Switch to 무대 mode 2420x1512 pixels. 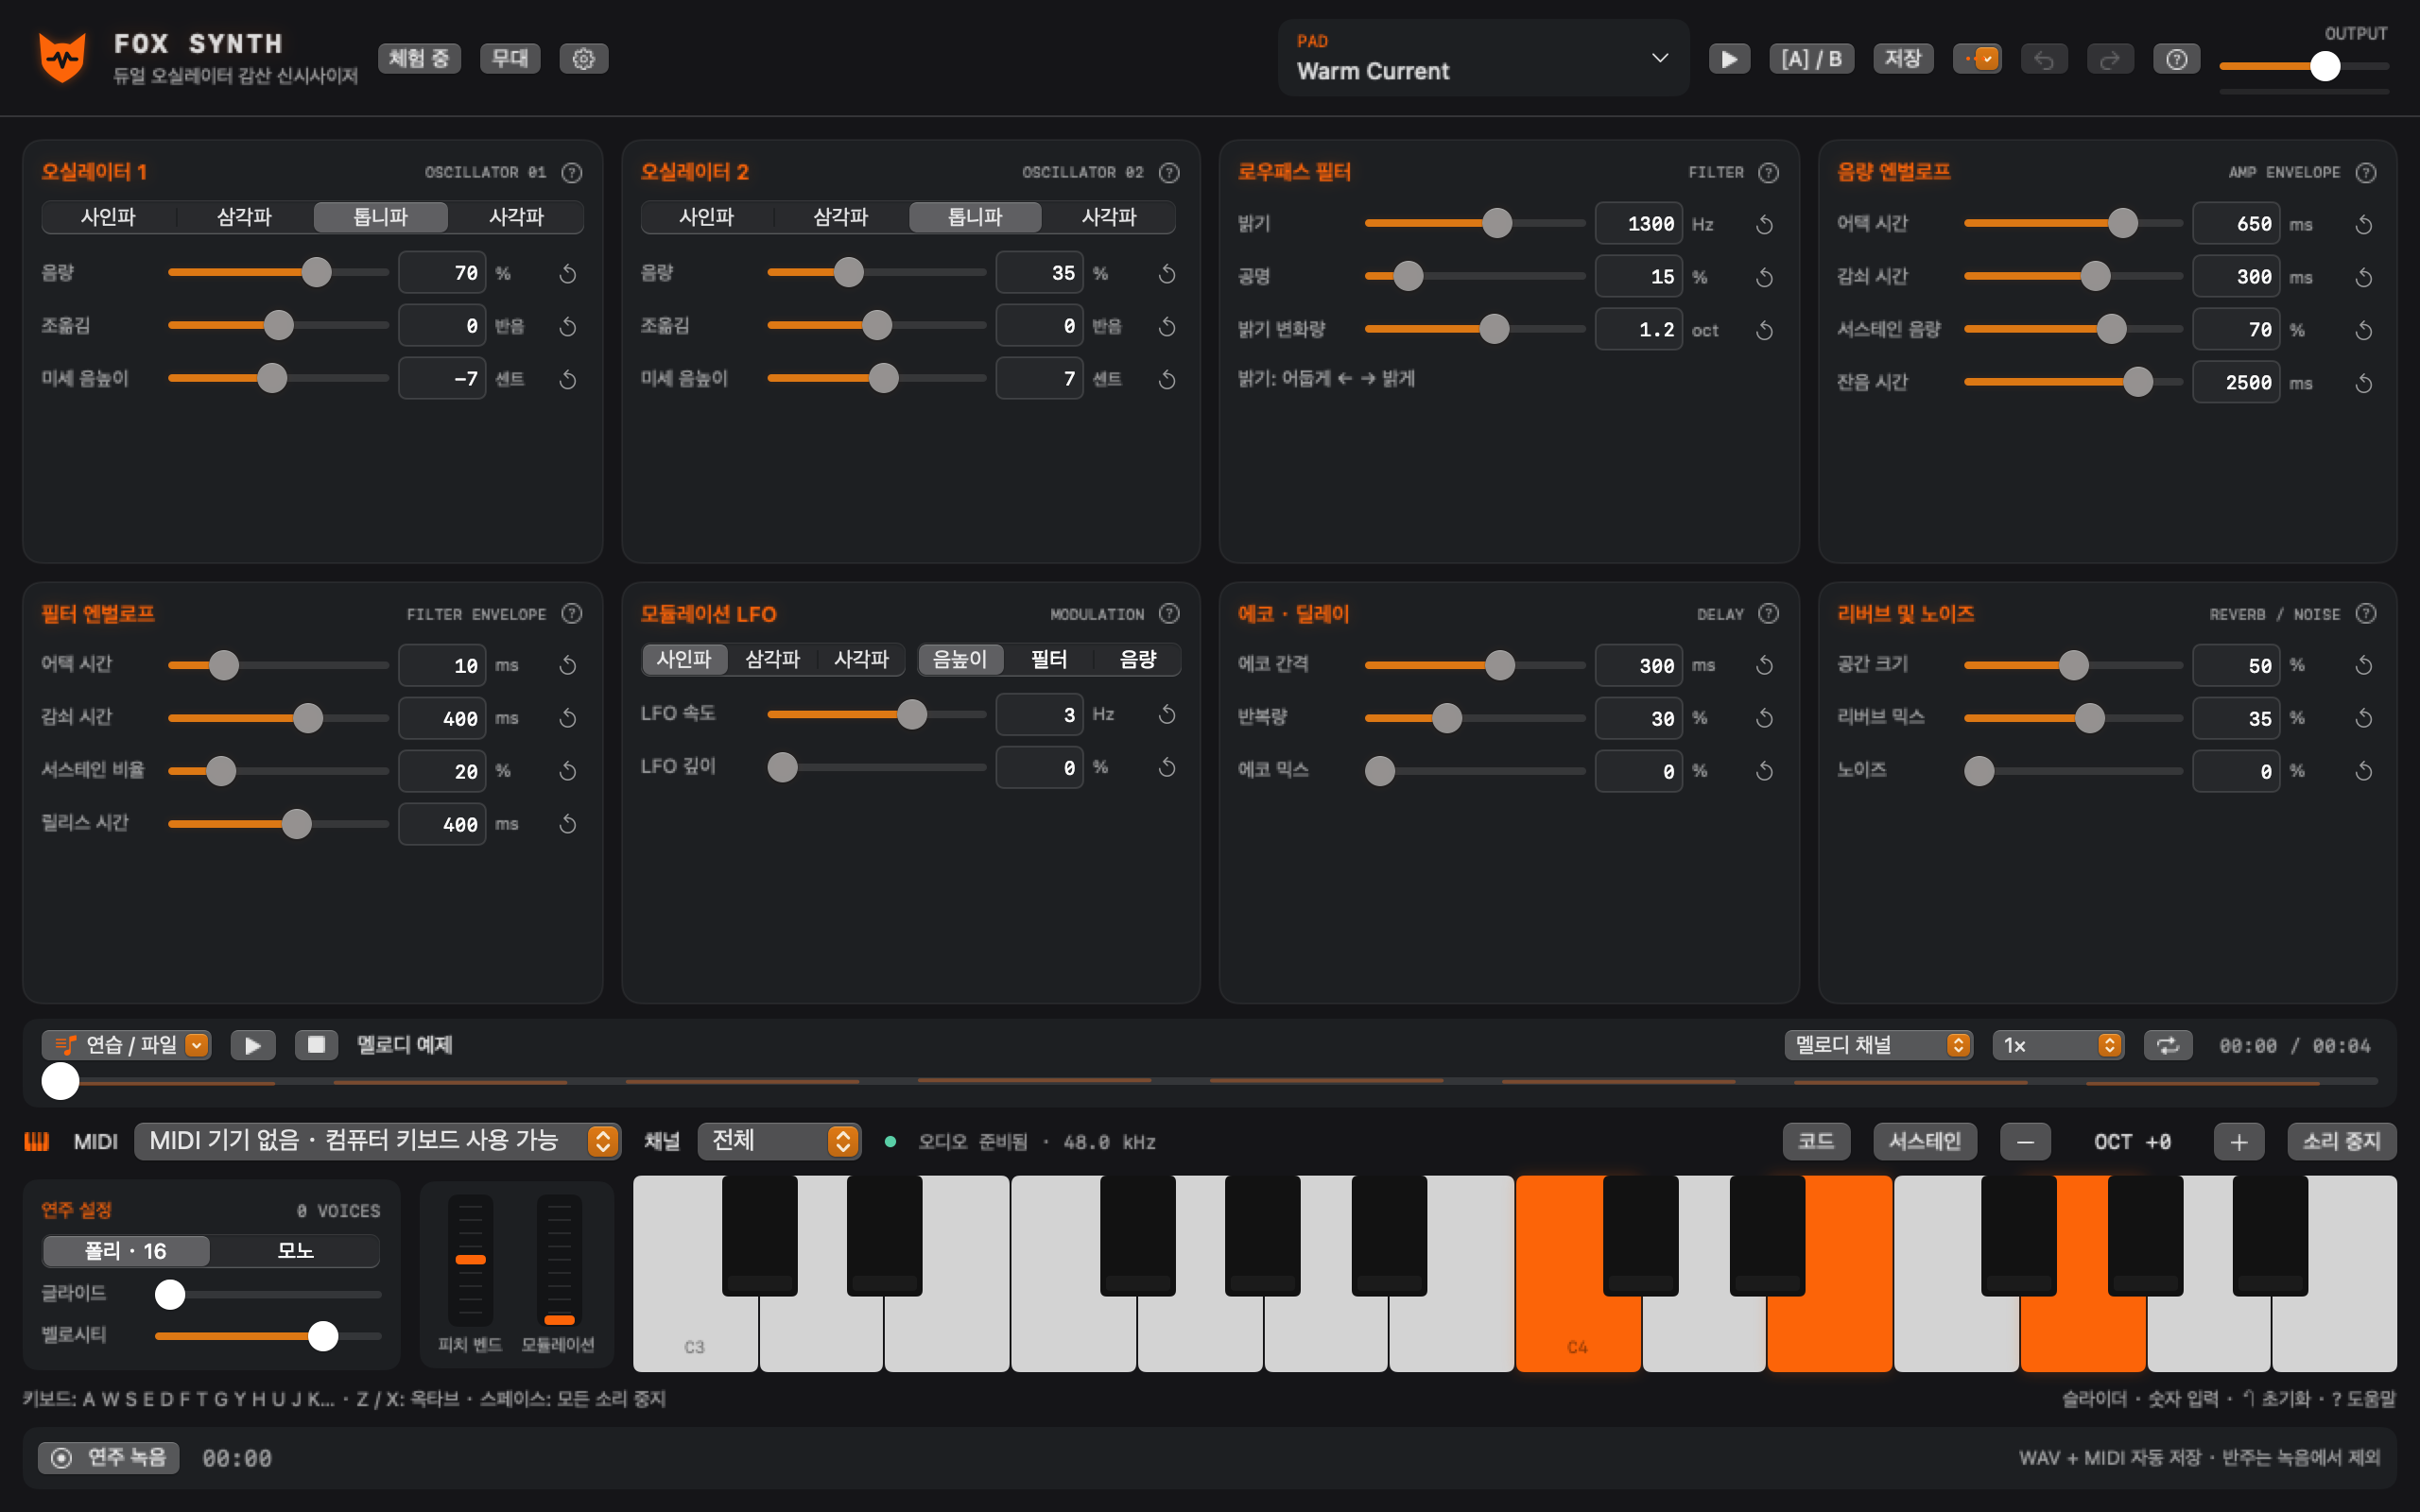510,59
